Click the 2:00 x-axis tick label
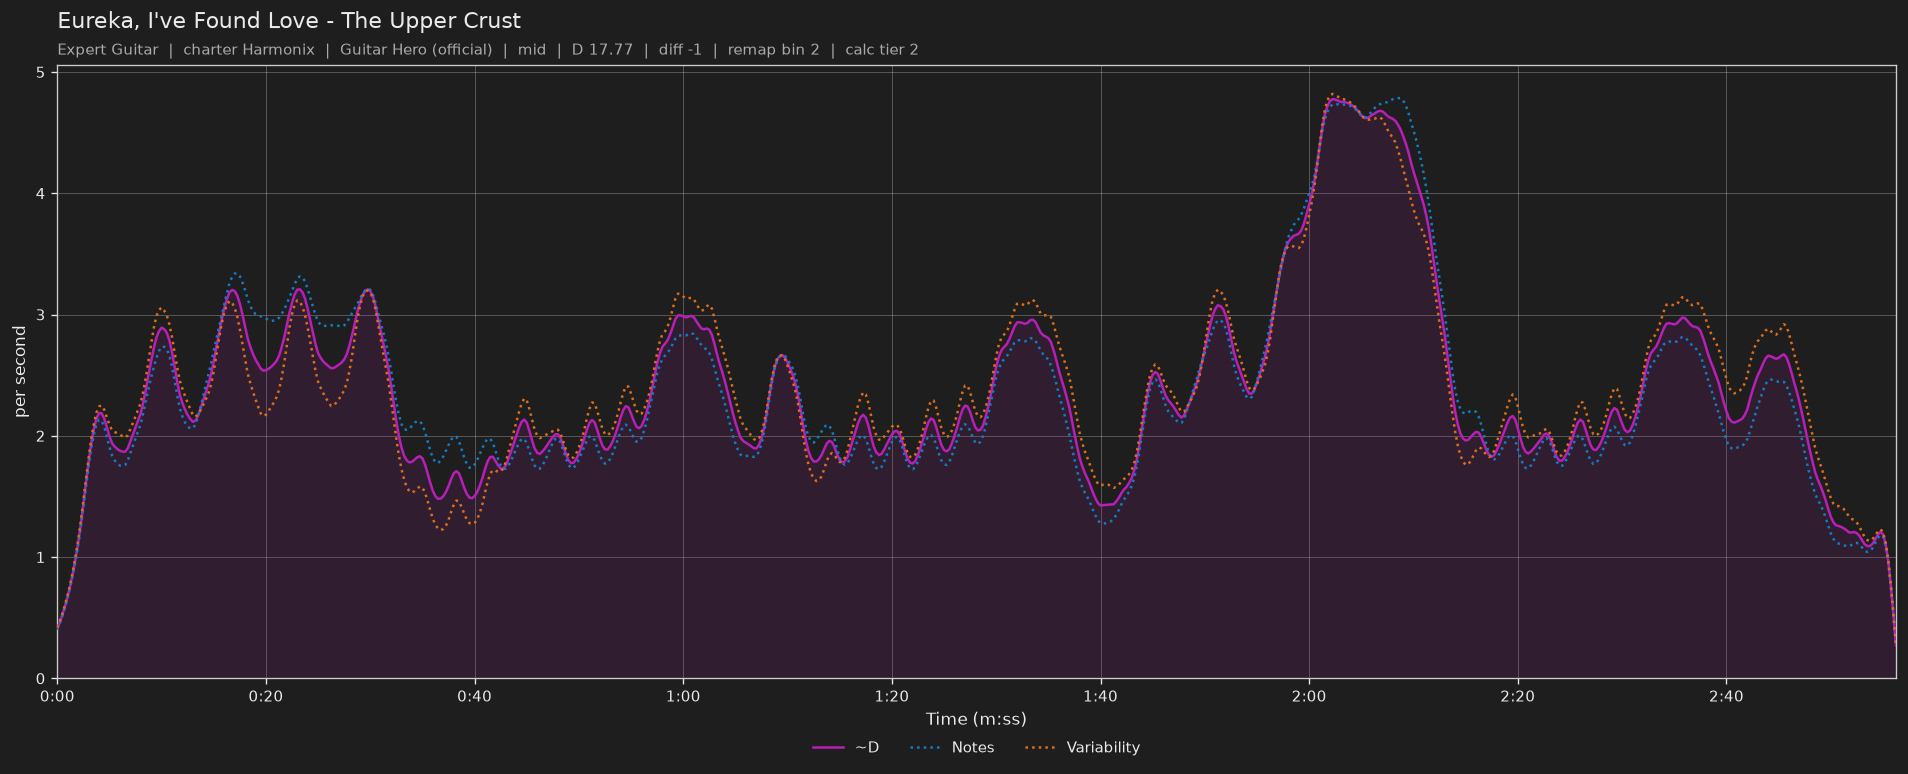This screenshot has width=1908, height=774. (x=1309, y=696)
